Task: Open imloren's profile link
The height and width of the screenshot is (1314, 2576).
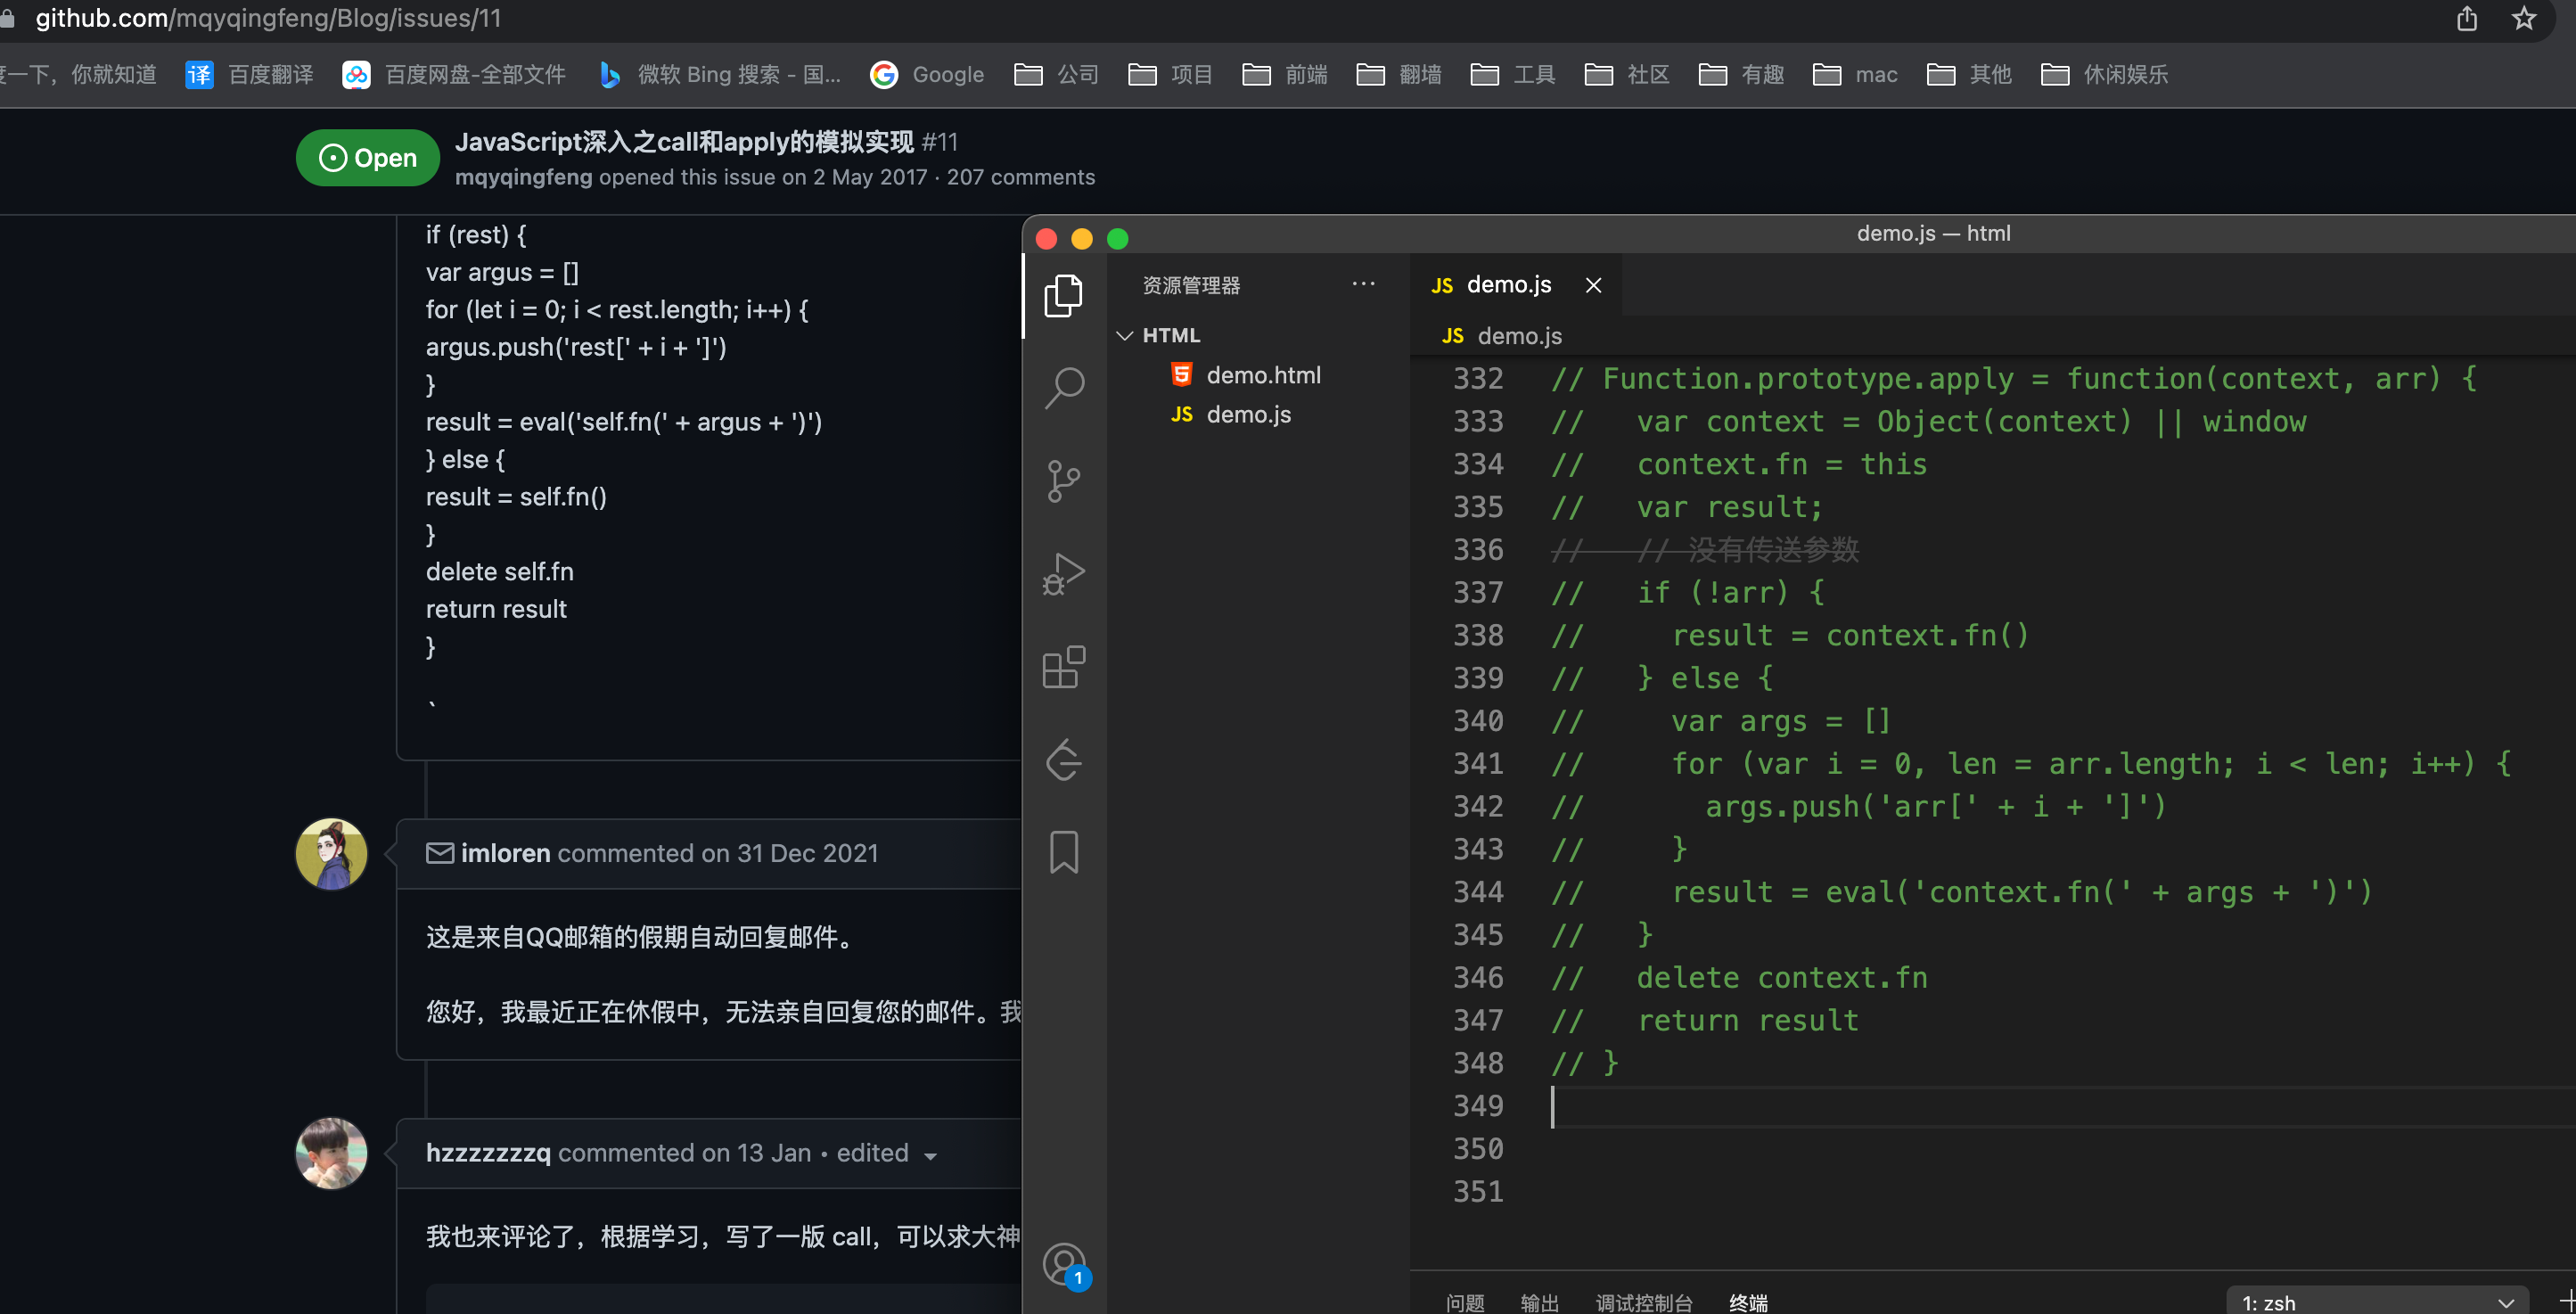Action: point(506,853)
